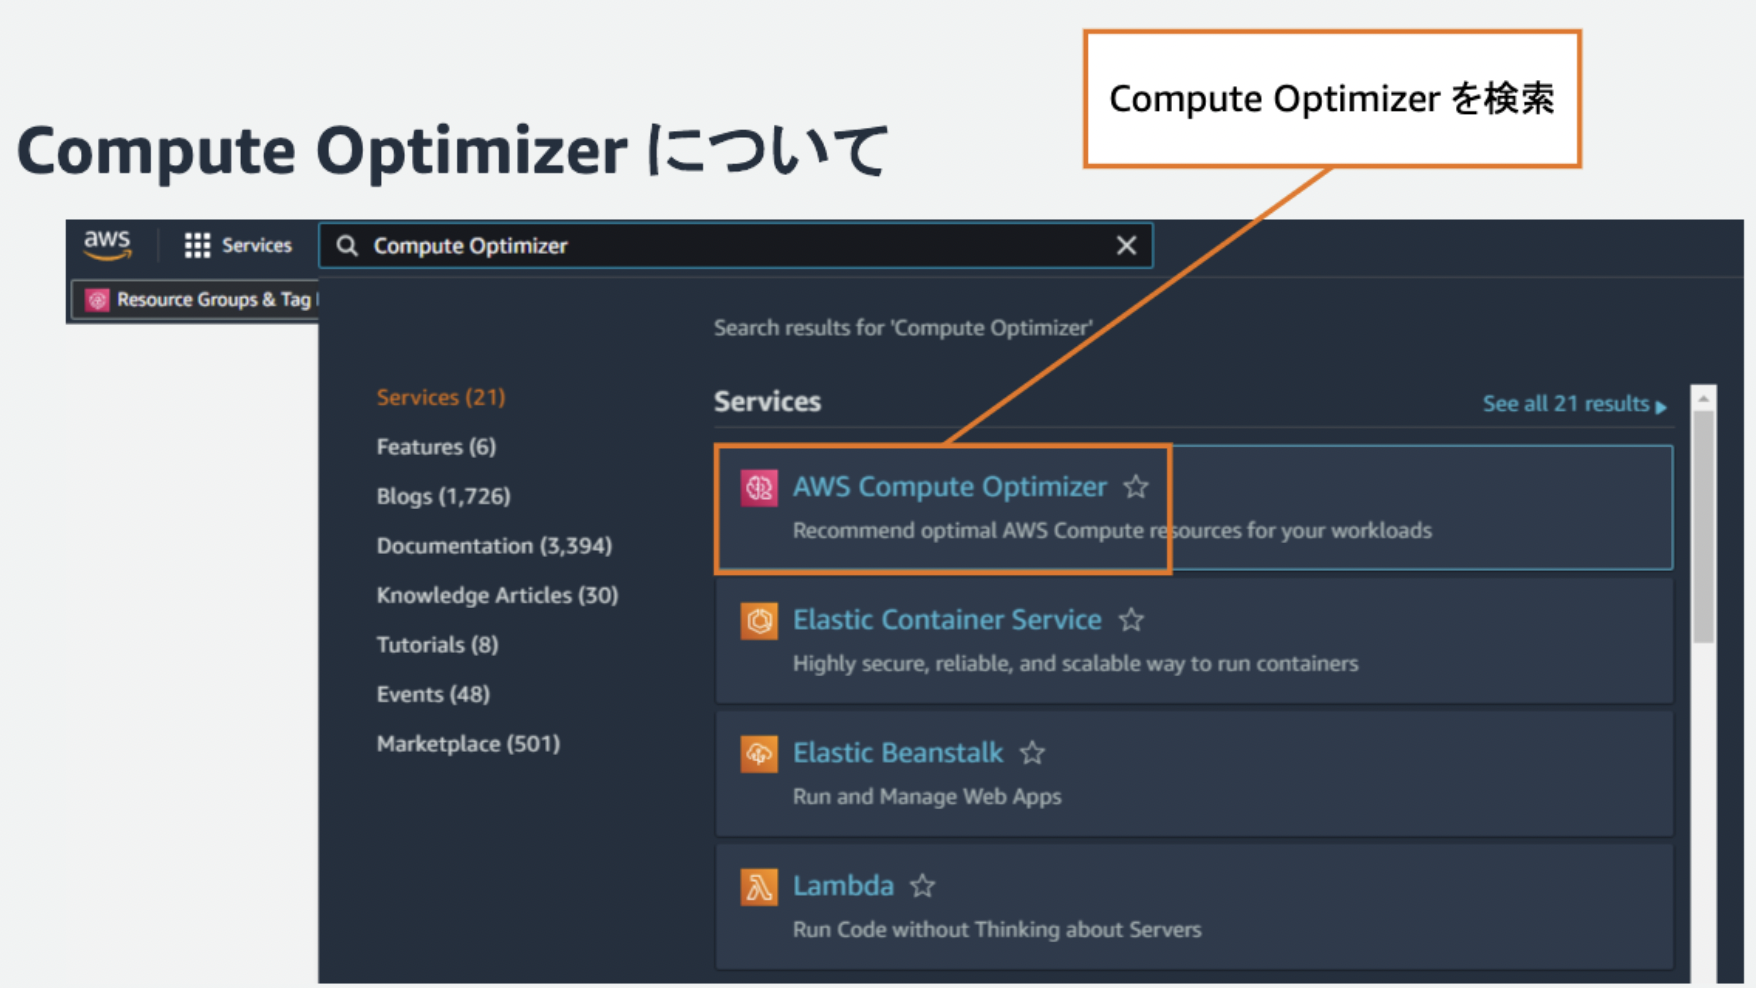
Task: Select the Events (48) category
Action: tap(433, 694)
